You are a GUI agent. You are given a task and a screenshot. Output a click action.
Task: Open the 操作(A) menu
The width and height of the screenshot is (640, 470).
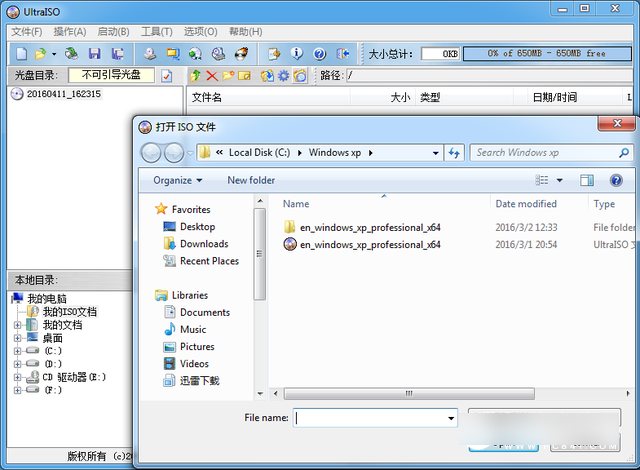pyautogui.click(x=70, y=32)
